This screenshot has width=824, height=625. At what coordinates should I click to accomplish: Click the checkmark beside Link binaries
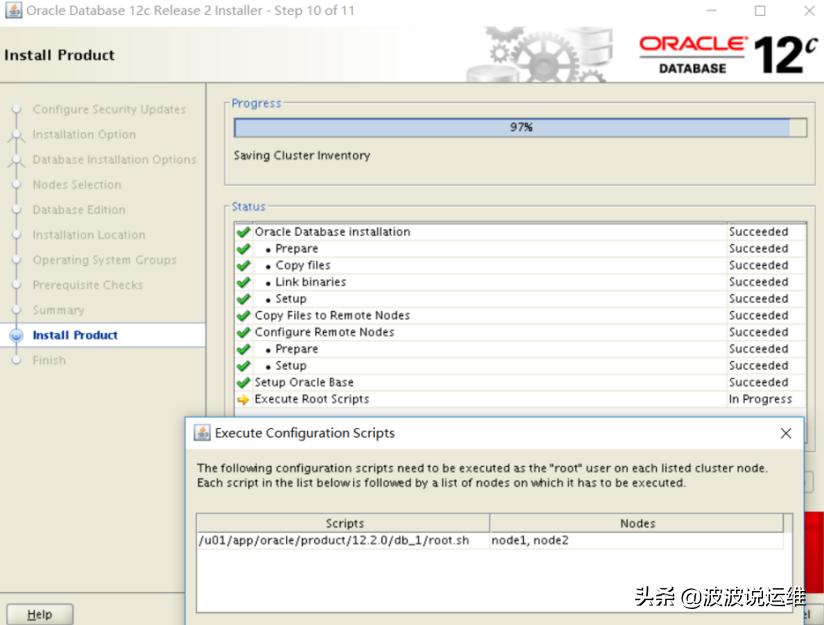coord(242,281)
